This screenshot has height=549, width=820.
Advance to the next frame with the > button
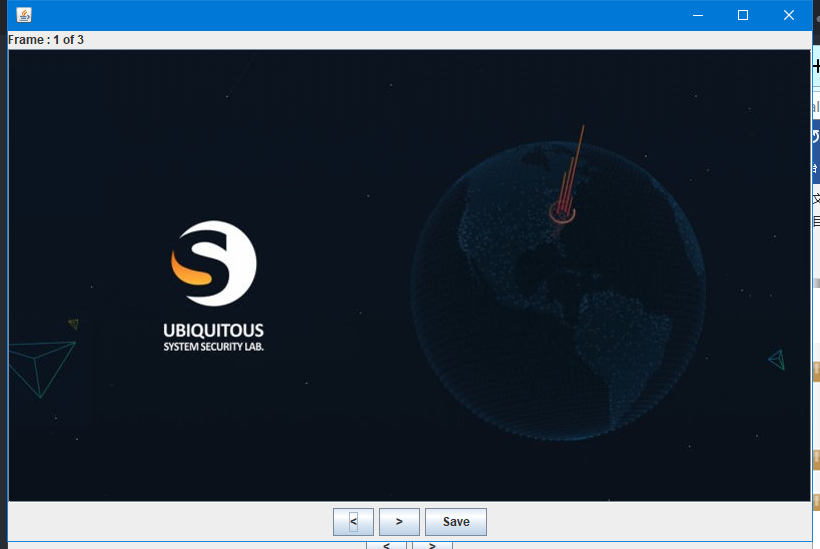(399, 522)
